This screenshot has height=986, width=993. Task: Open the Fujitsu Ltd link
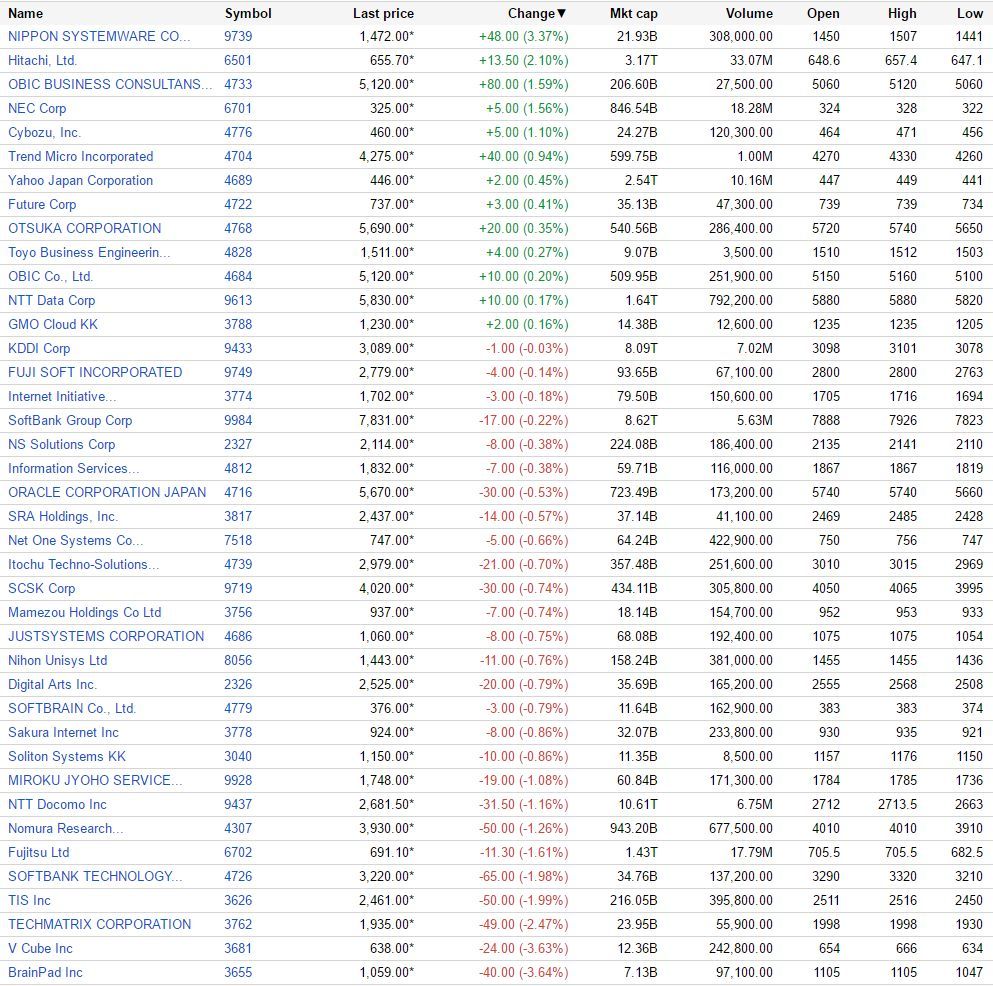[39, 853]
